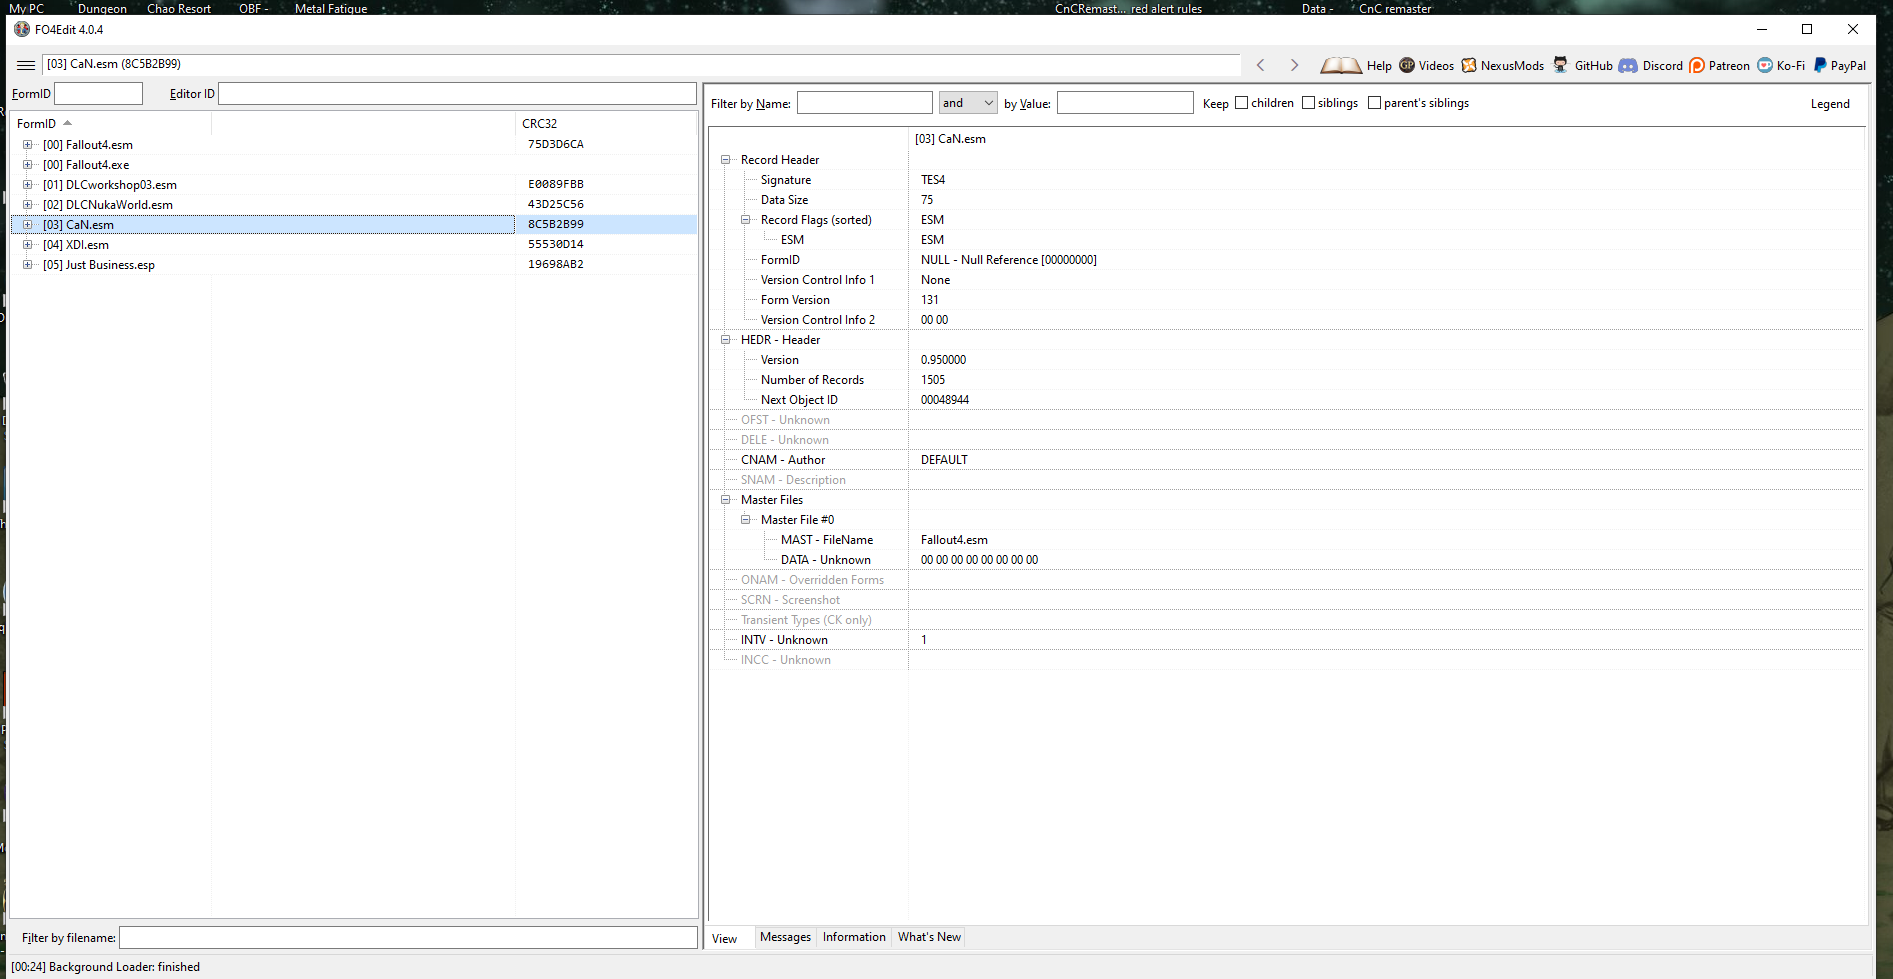Collapse the Record Header section
This screenshot has height=979, width=1893.
(x=726, y=160)
